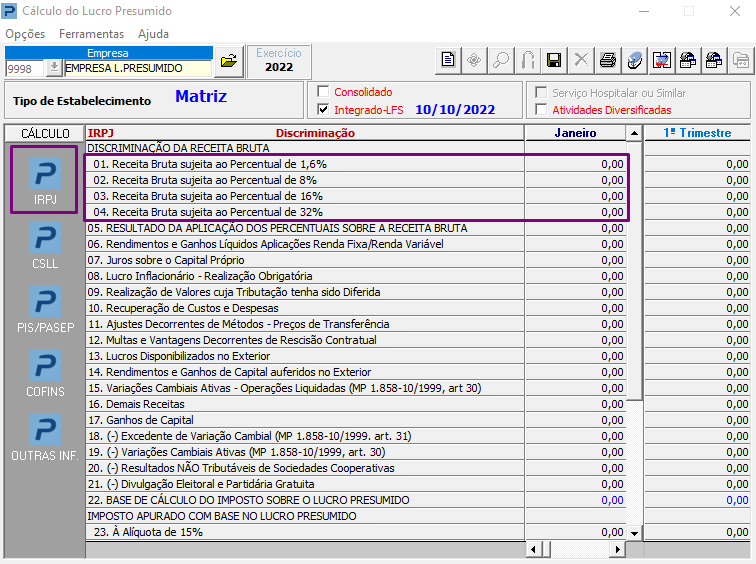The image size is (756, 564).
Task: Save with the floppy disk icon
Action: tap(554, 60)
